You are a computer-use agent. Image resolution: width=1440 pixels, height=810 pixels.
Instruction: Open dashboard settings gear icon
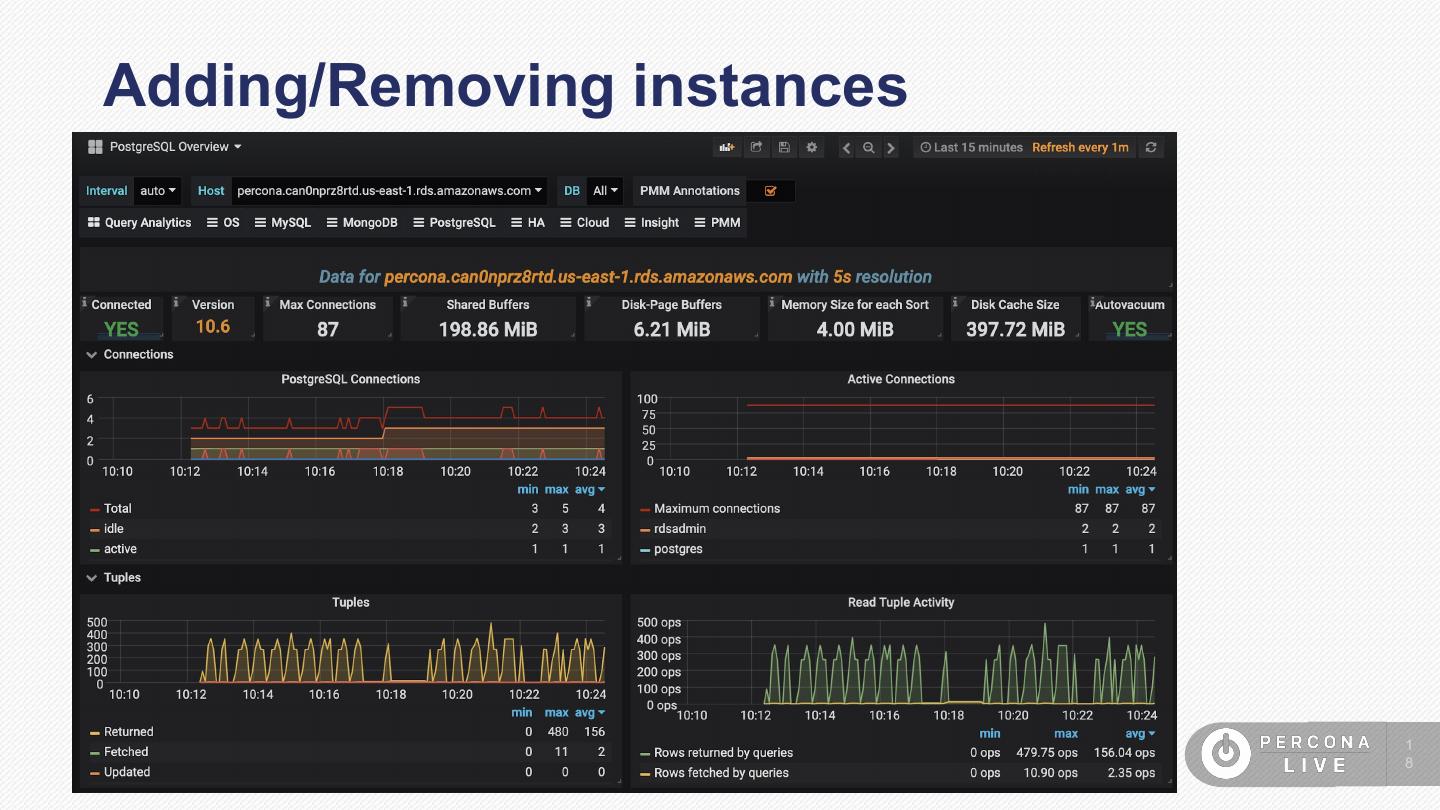pyautogui.click(x=812, y=148)
